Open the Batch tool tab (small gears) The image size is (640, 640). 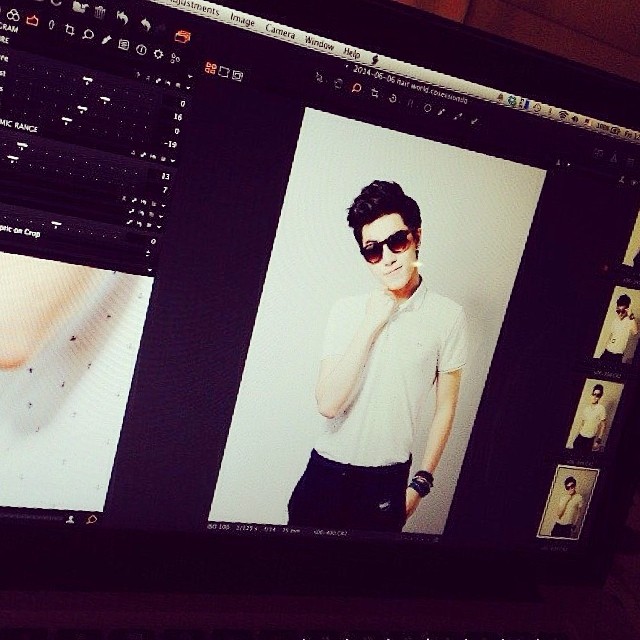point(175,58)
